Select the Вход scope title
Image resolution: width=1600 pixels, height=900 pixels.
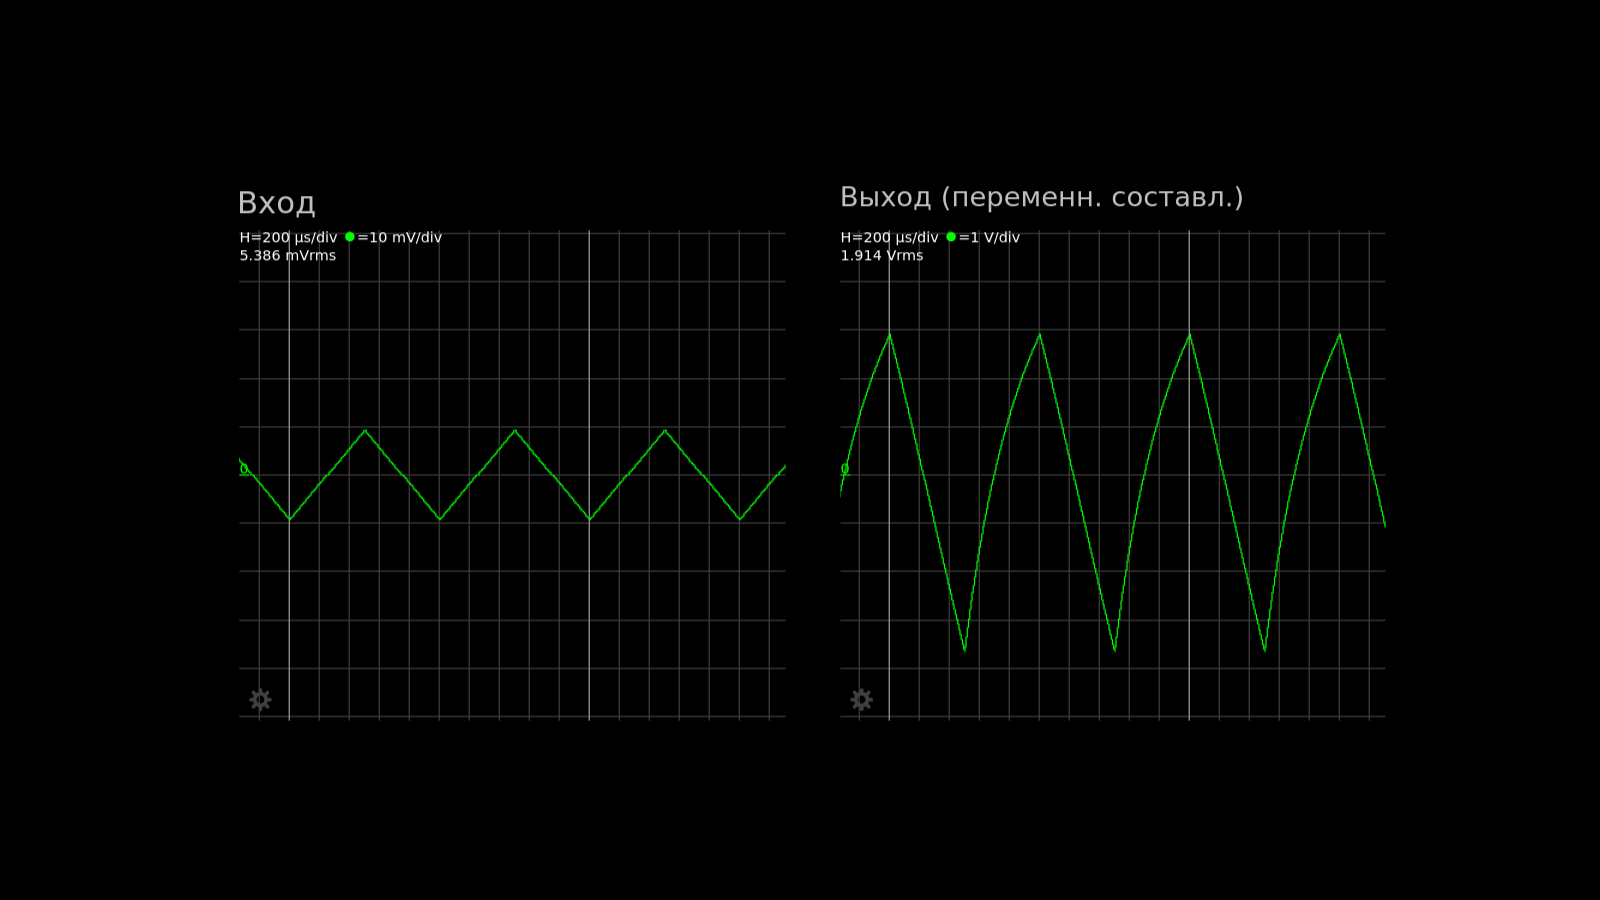click(x=277, y=203)
